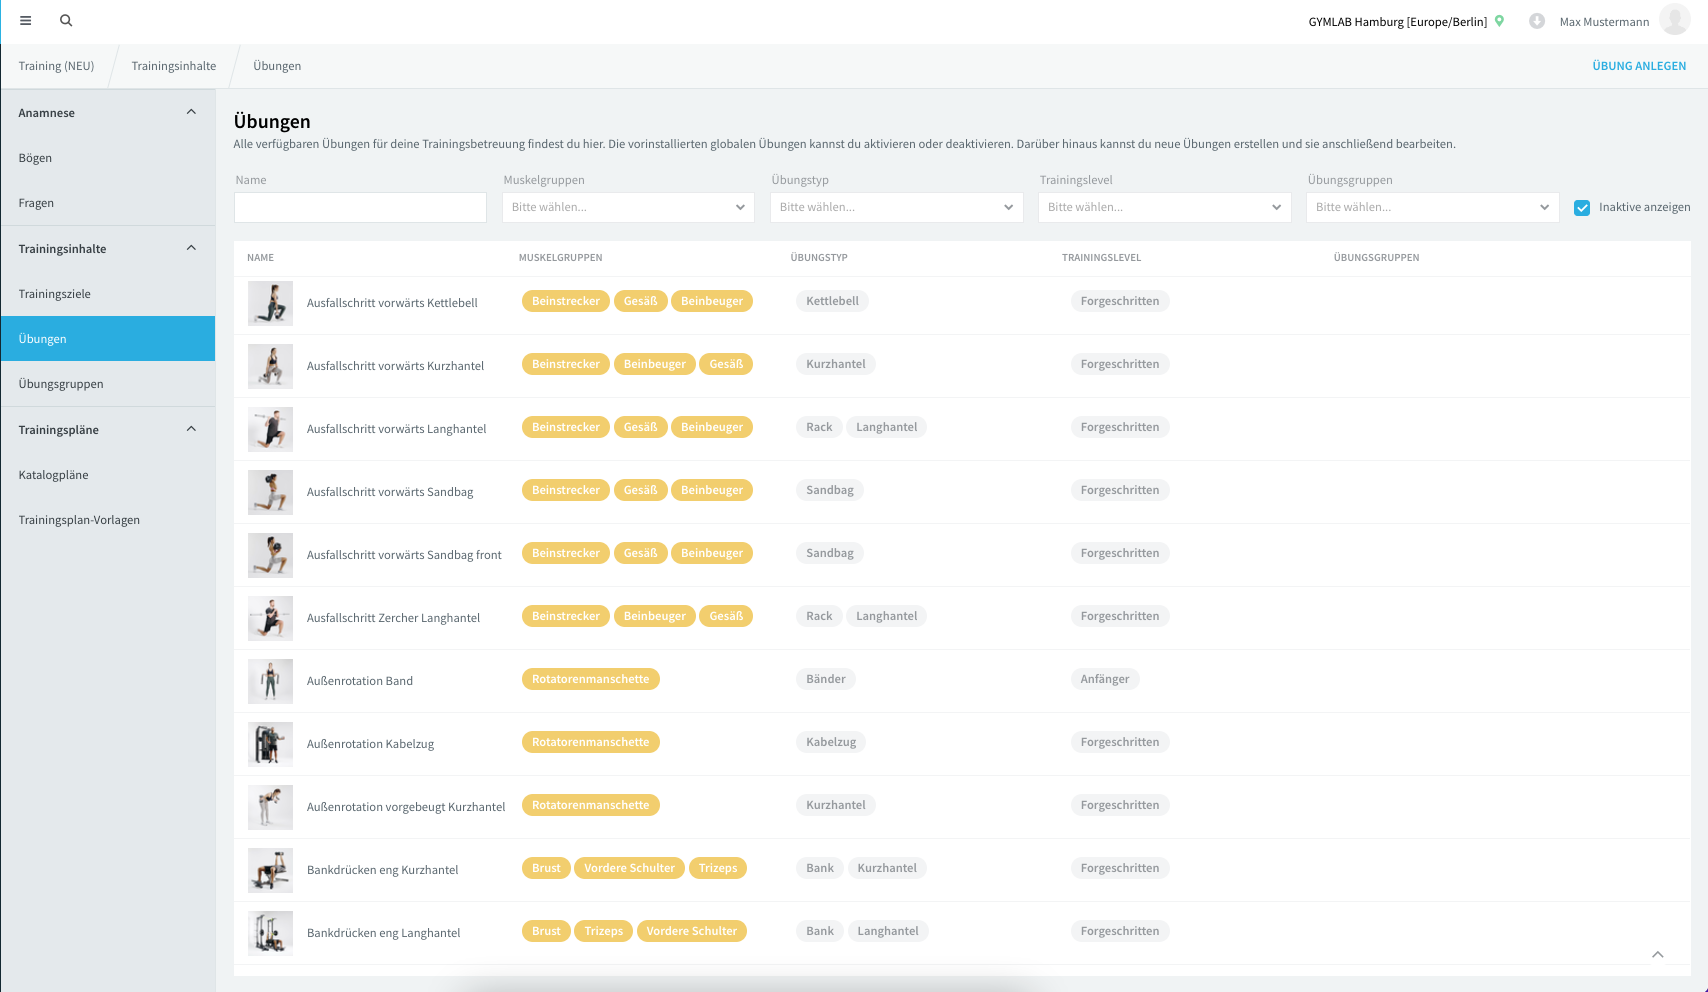Image resolution: width=1708 pixels, height=992 pixels.
Task: Open thumbnail of Ausfallschritt vorwärts Langhantel
Action: pyautogui.click(x=270, y=429)
